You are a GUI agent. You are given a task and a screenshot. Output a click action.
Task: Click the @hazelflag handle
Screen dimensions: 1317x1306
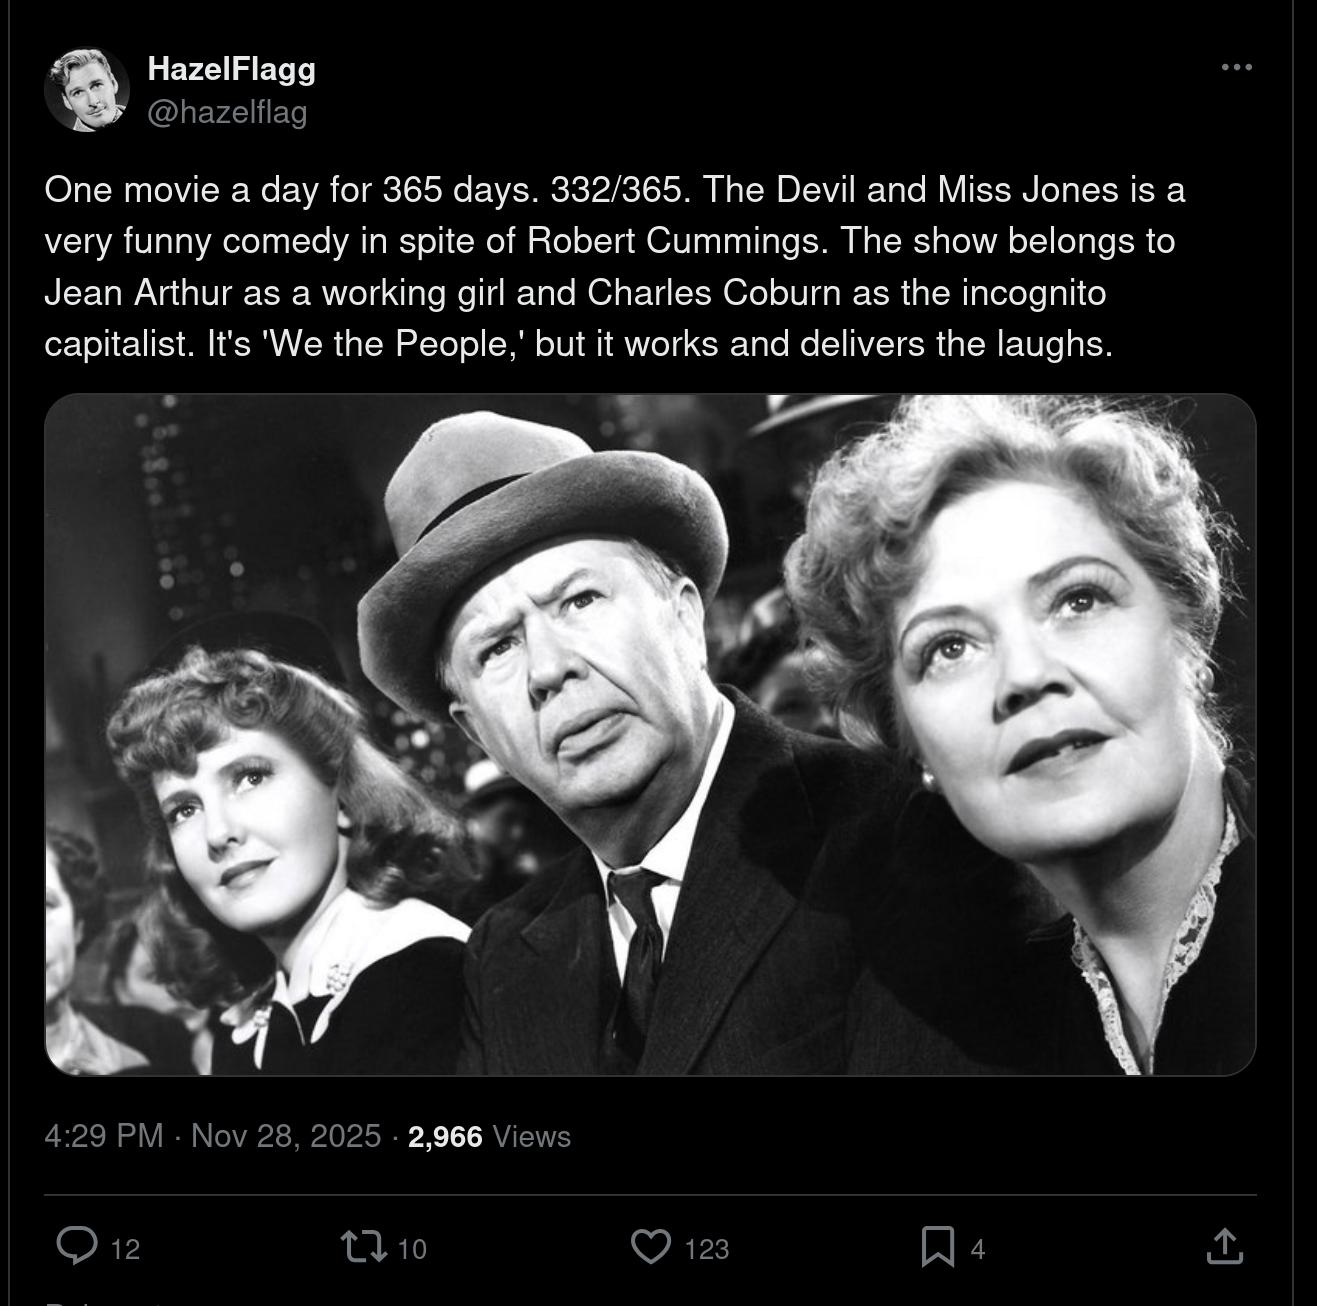pos(227,112)
